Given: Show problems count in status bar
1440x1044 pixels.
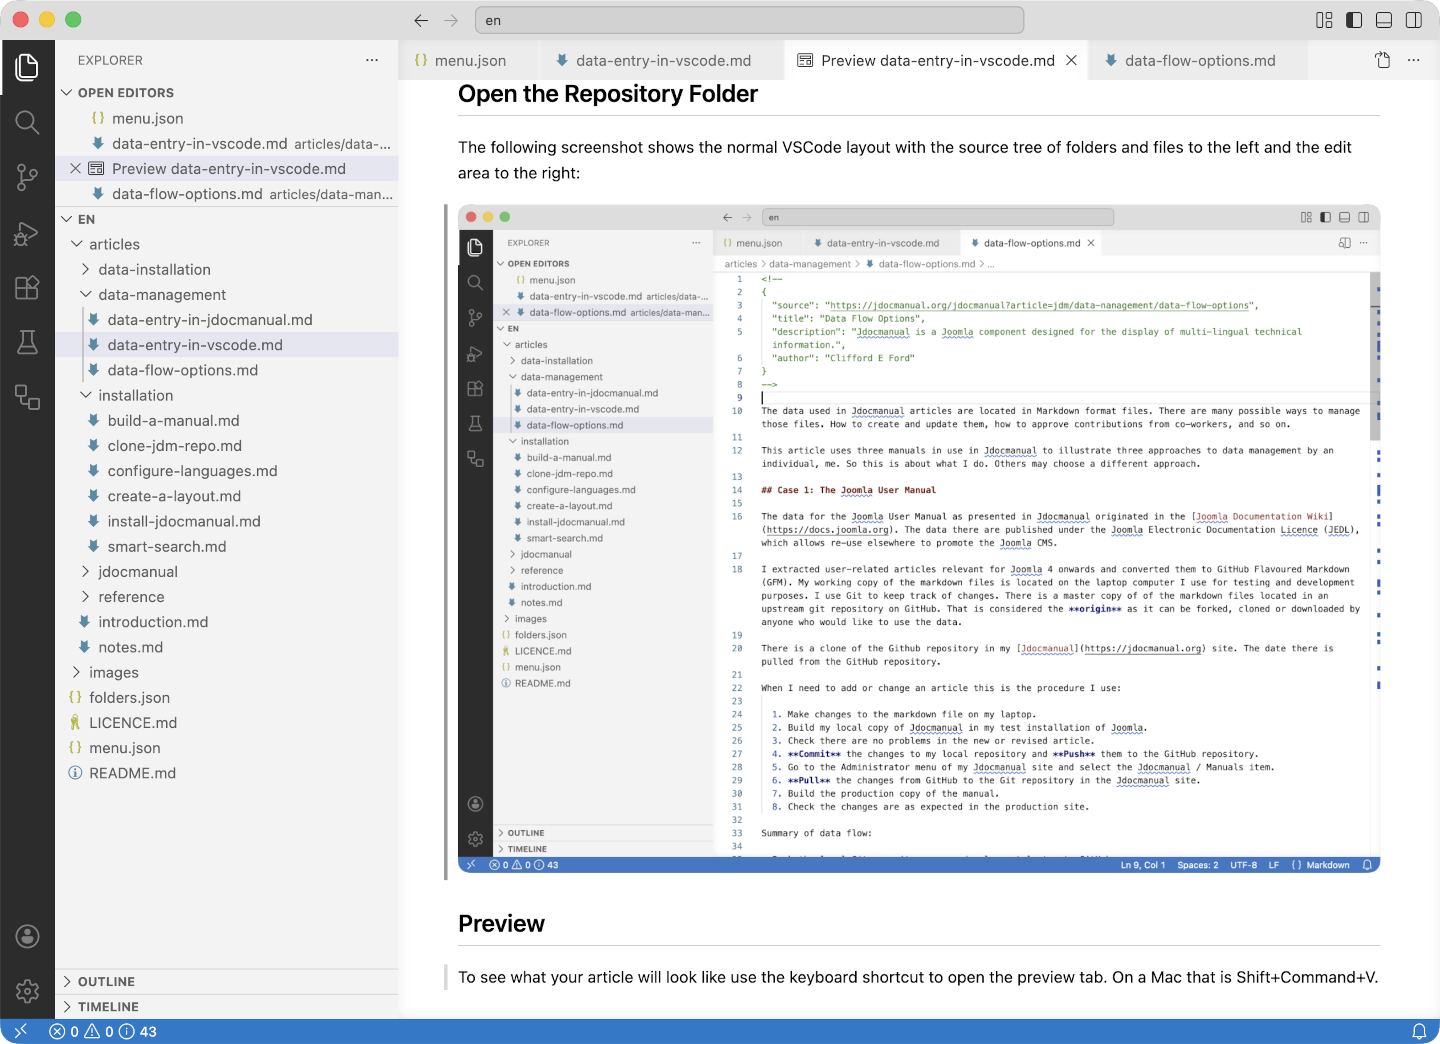Looking at the screenshot, I should (x=103, y=1031).
